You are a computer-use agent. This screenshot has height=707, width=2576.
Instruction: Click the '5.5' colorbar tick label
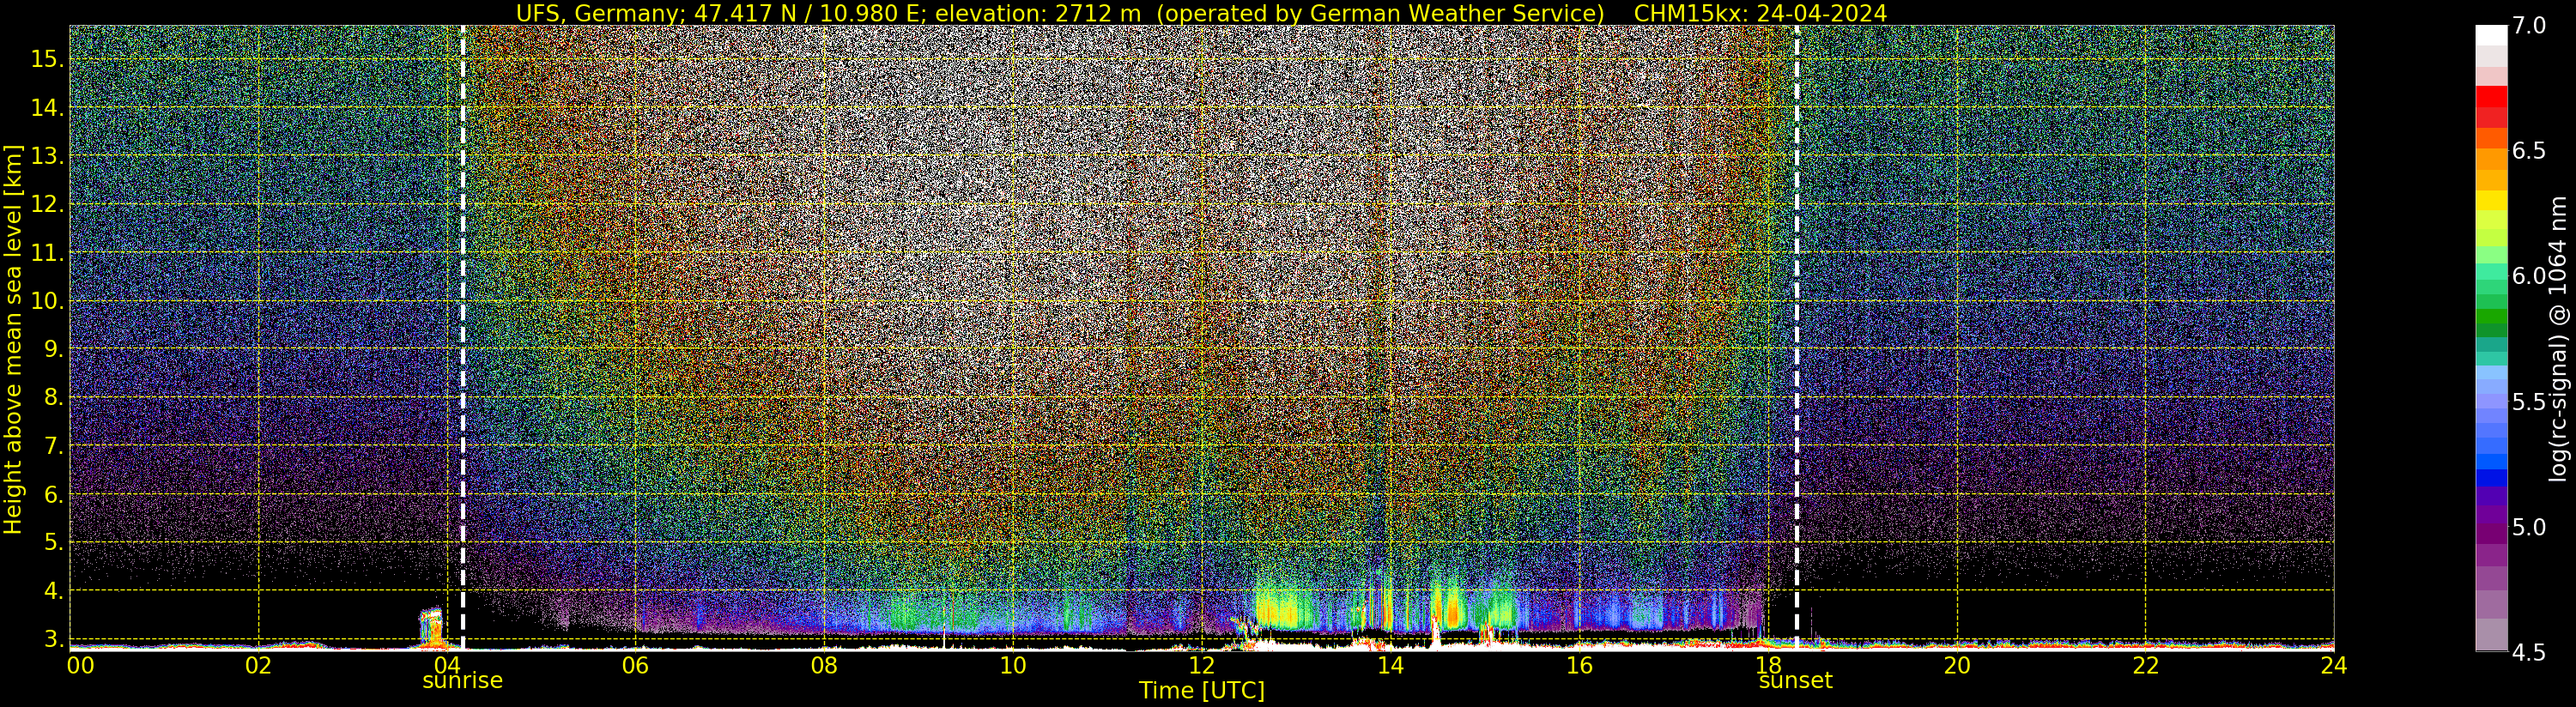coord(2529,402)
